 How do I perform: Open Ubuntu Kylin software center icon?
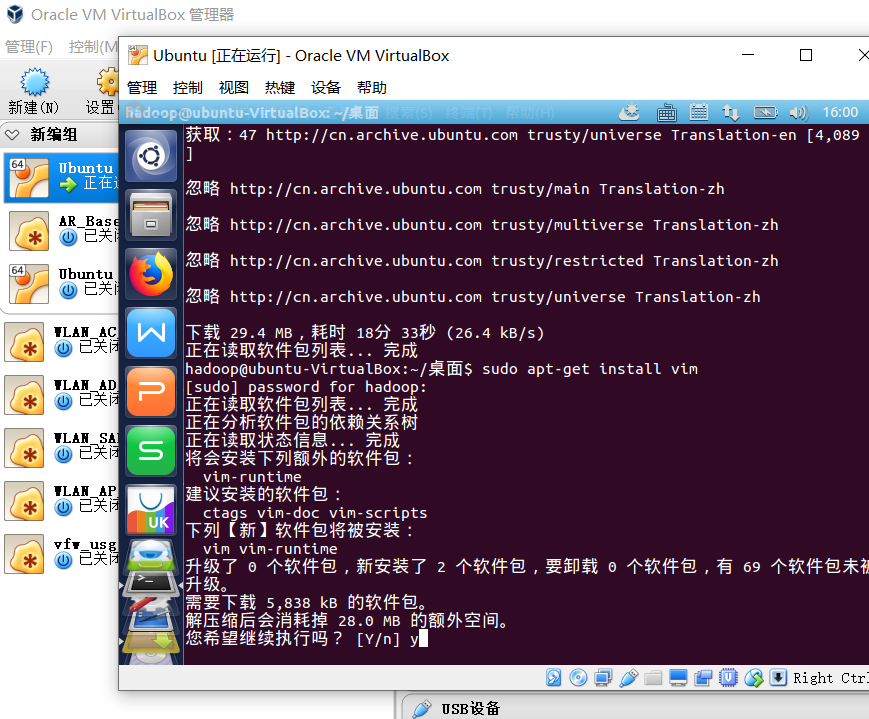pyautogui.click(x=151, y=509)
